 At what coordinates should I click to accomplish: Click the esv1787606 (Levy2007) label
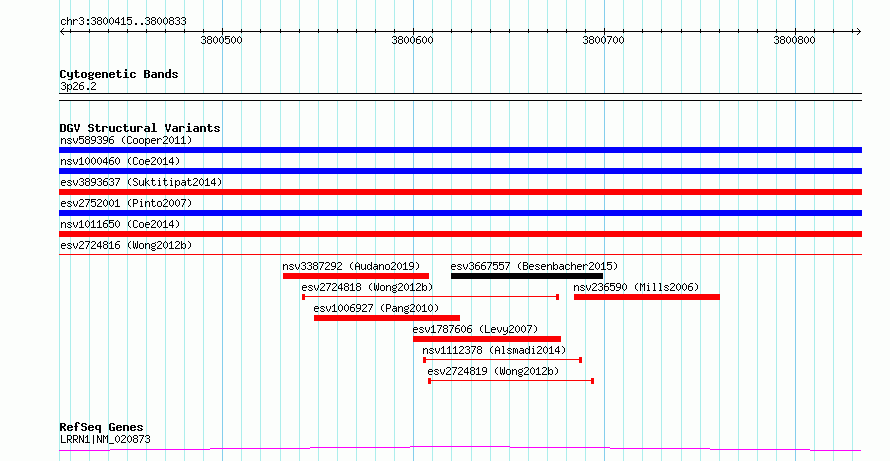coord(475,329)
